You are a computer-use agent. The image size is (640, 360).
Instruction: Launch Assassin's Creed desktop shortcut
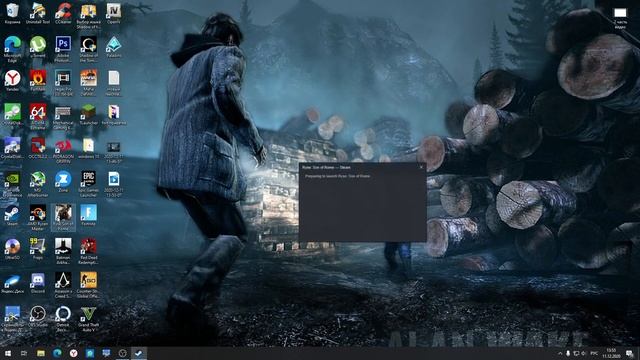pos(63,285)
